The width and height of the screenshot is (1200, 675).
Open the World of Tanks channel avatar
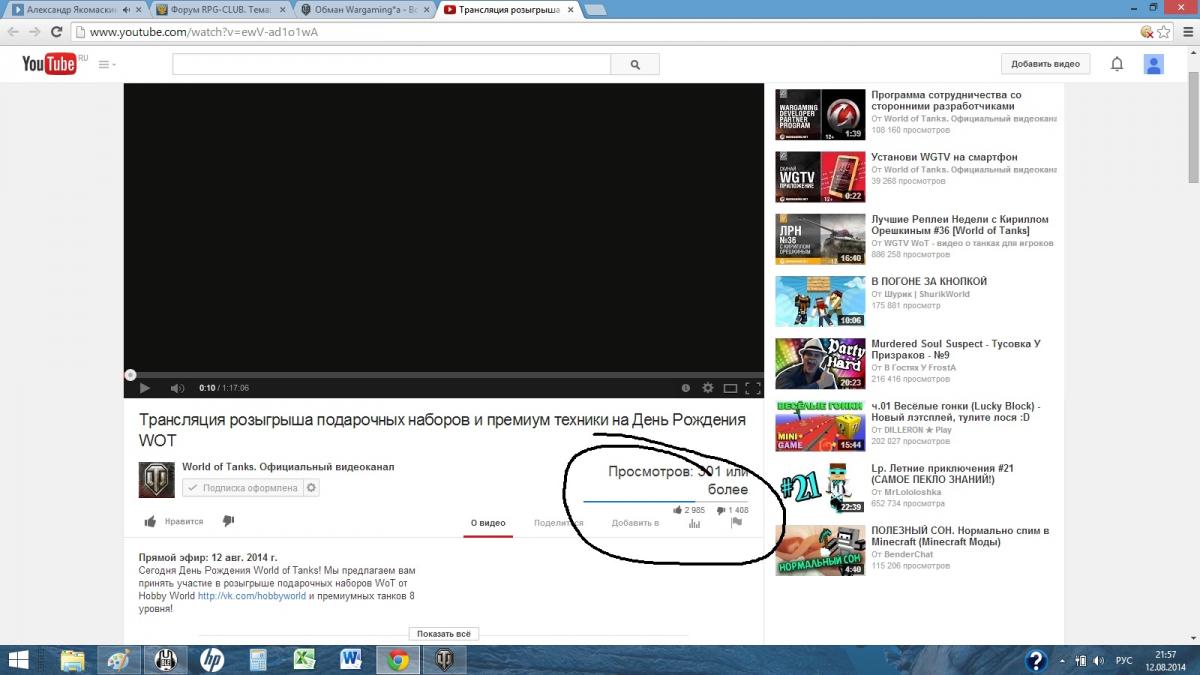point(156,480)
